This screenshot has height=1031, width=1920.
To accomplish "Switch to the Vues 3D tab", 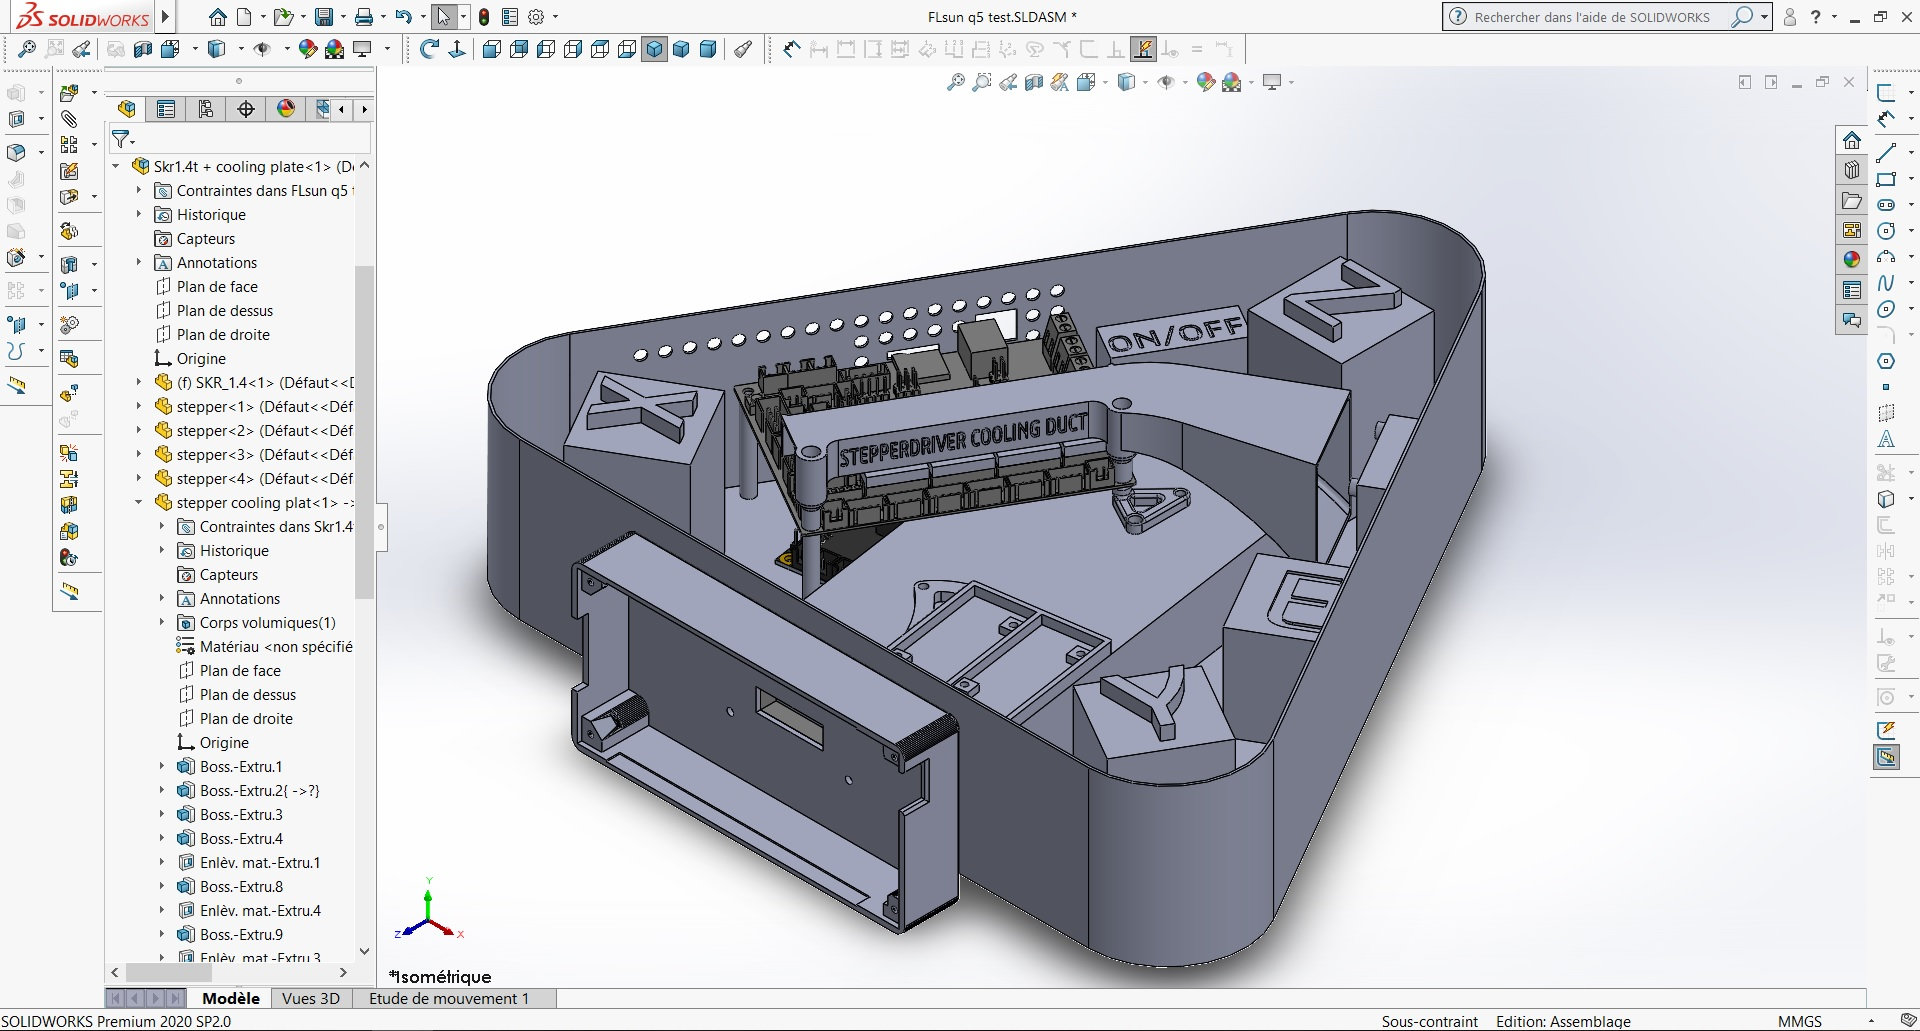I will point(310,998).
